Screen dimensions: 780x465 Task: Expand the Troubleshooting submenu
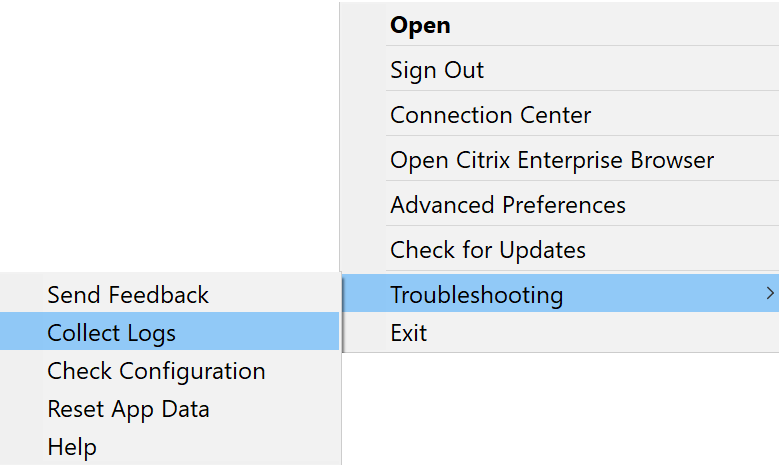[476, 295]
